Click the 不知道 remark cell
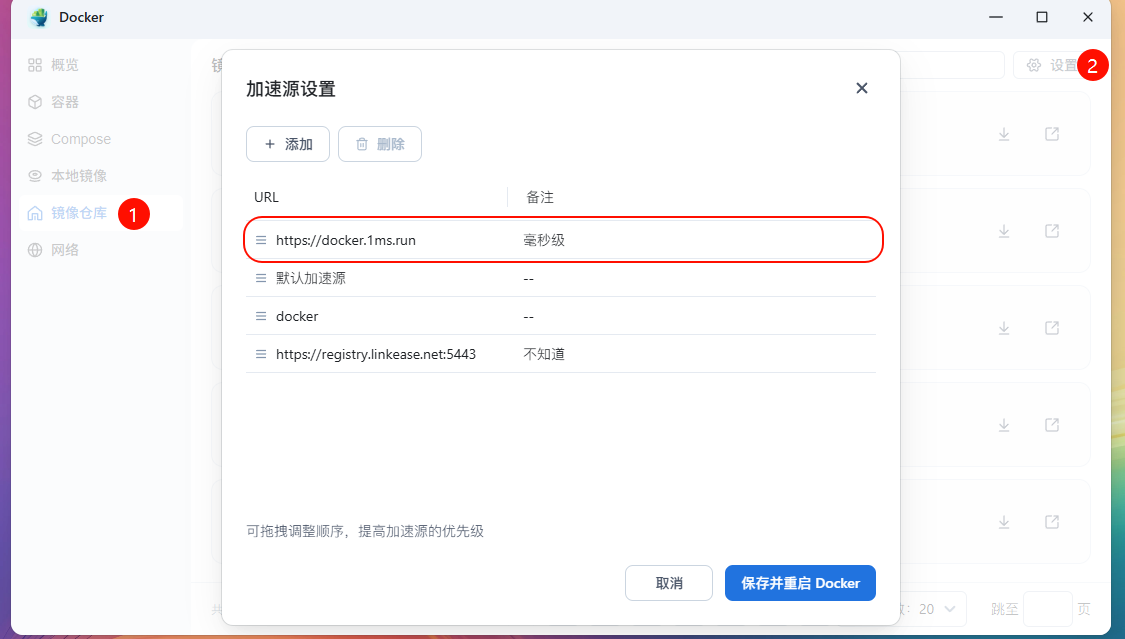The height and width of the screenshot is (639, 1125). [544, 354]
